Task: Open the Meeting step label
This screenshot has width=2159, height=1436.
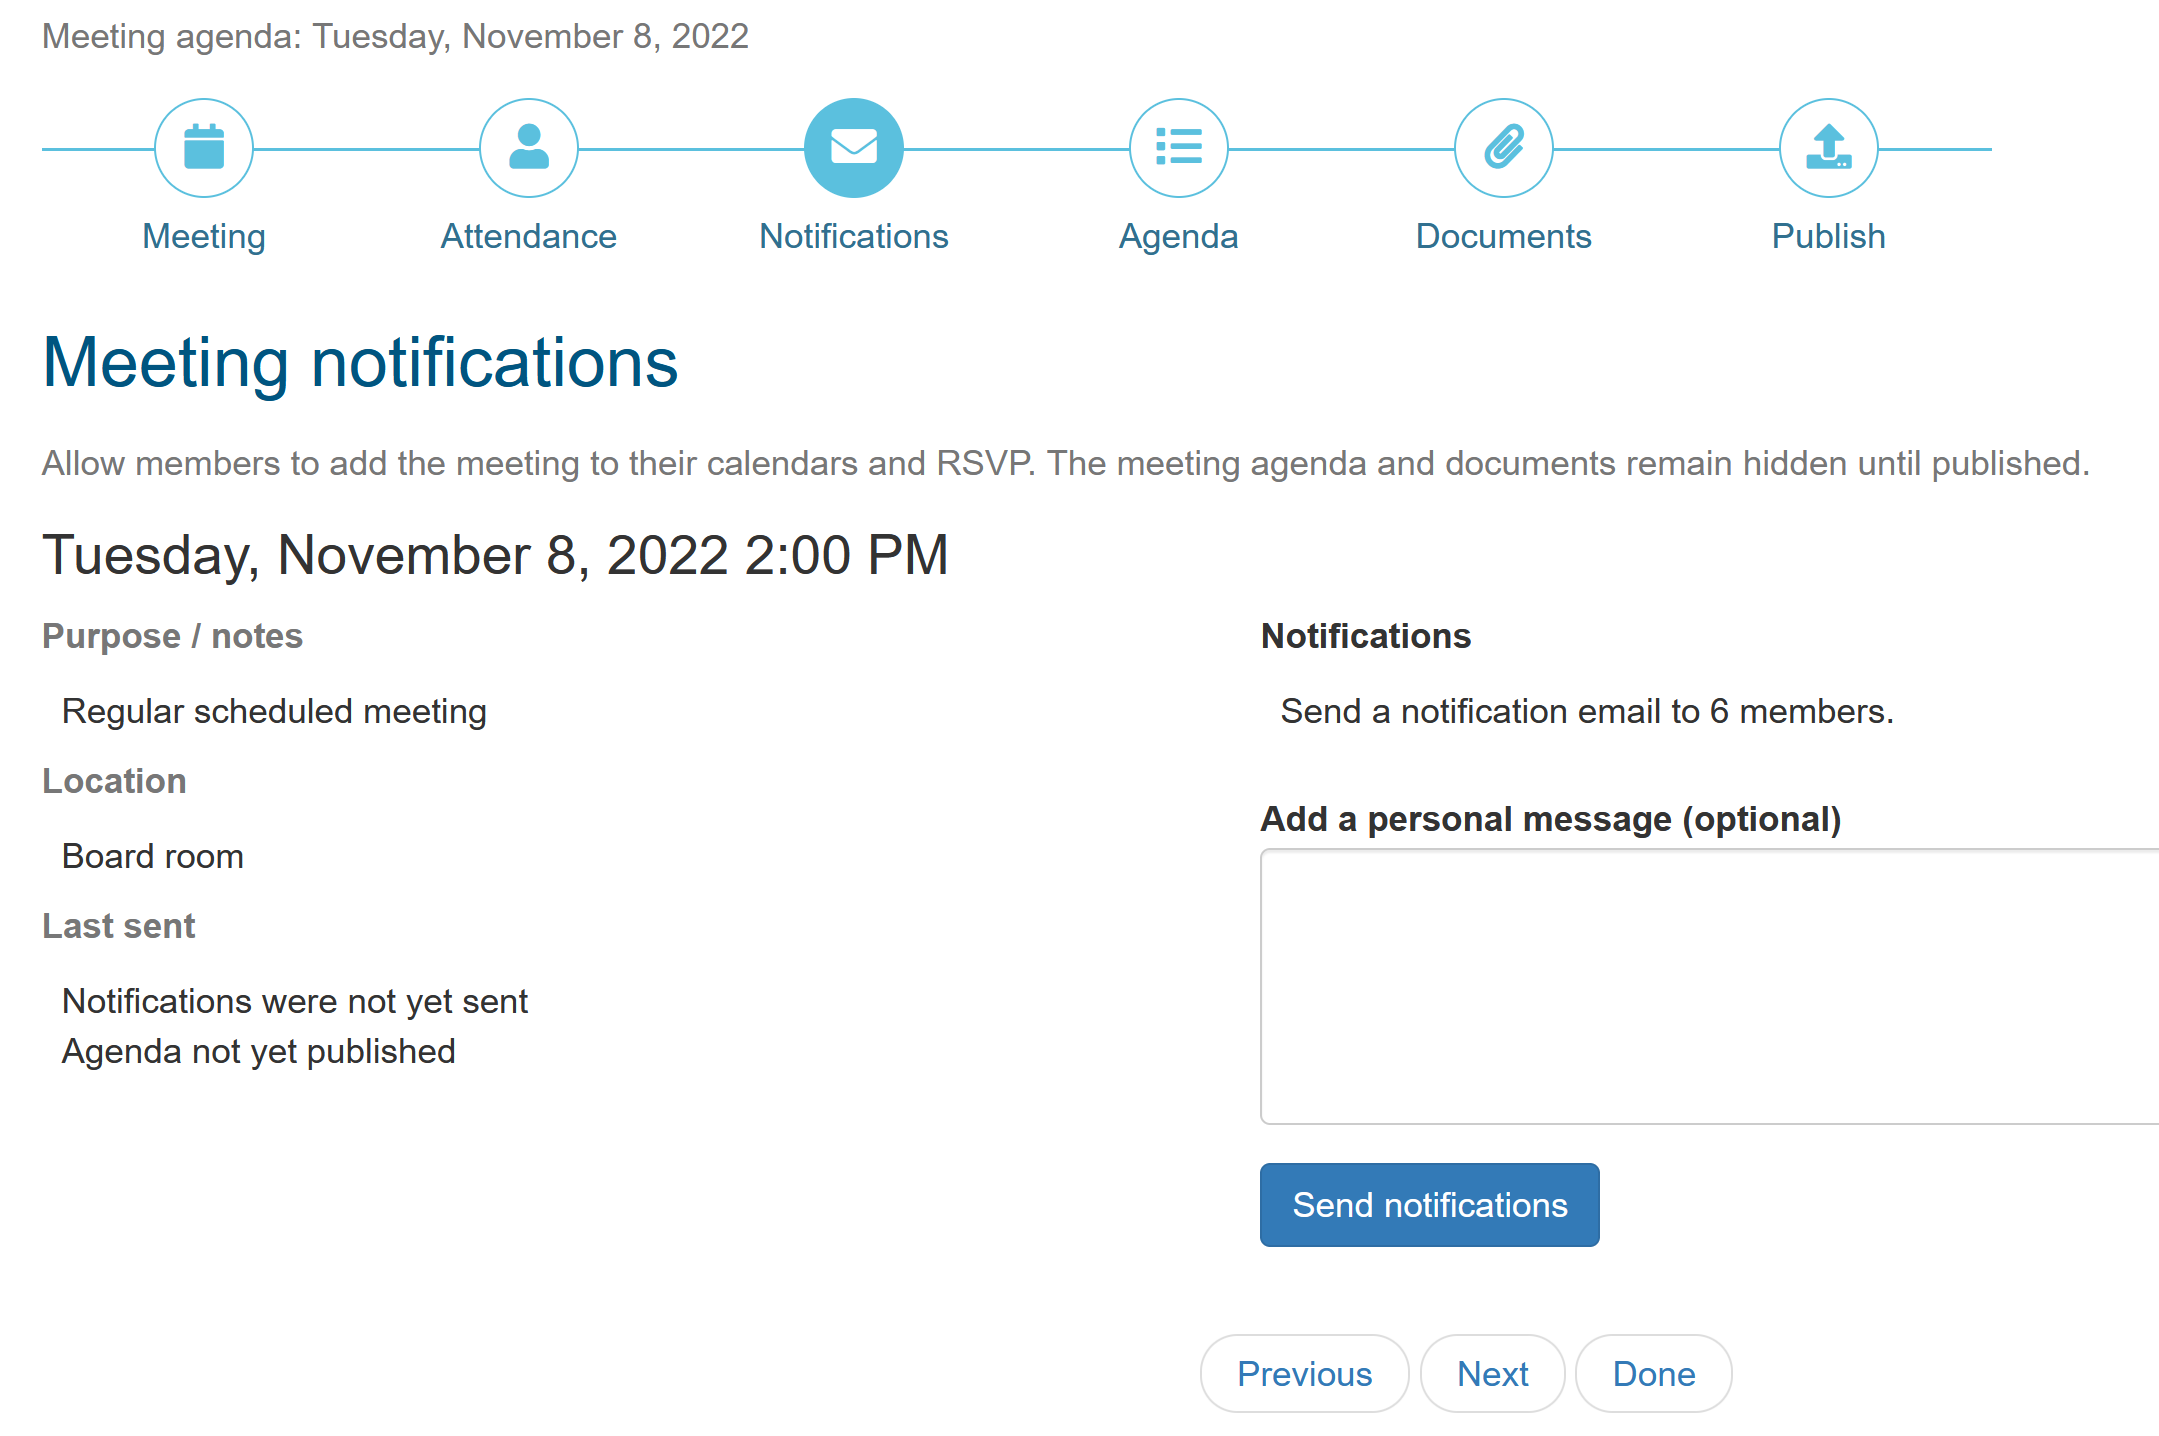Action: (204, 237)
